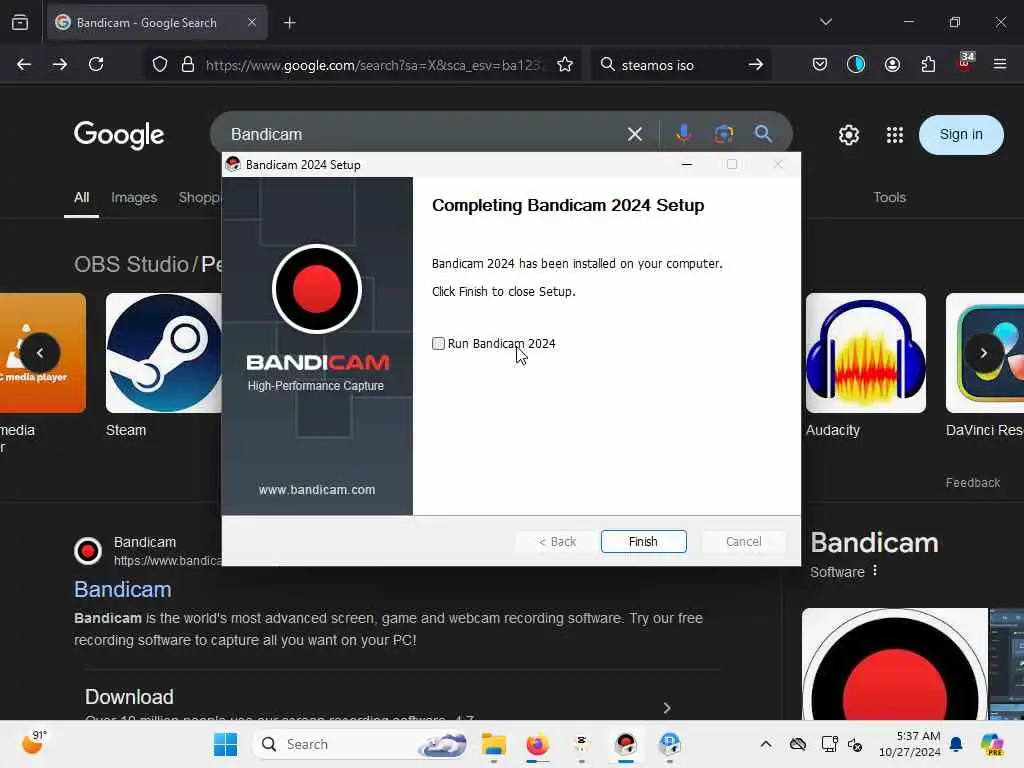The width and height of the screenshot is (1024, 768).
Task: Open the Audacity app thumbnail
Action: [866, 353]
